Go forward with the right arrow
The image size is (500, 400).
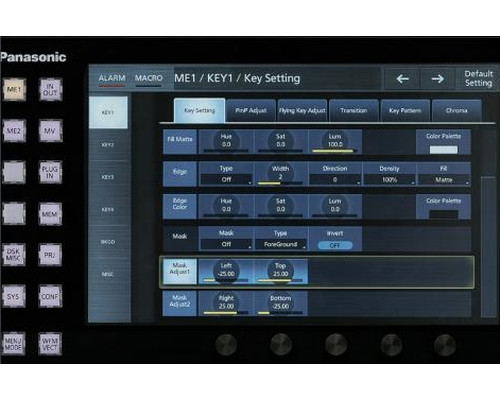point(437,79)
